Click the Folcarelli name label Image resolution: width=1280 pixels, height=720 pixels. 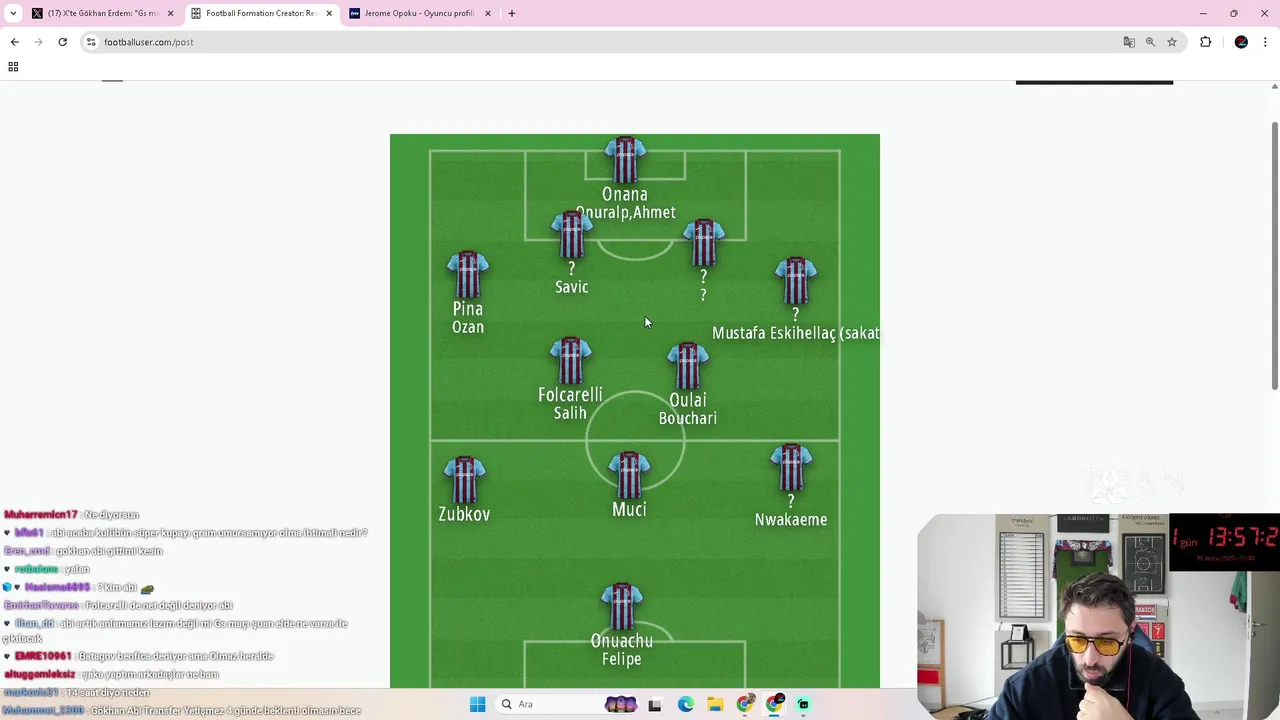(570, 395)
